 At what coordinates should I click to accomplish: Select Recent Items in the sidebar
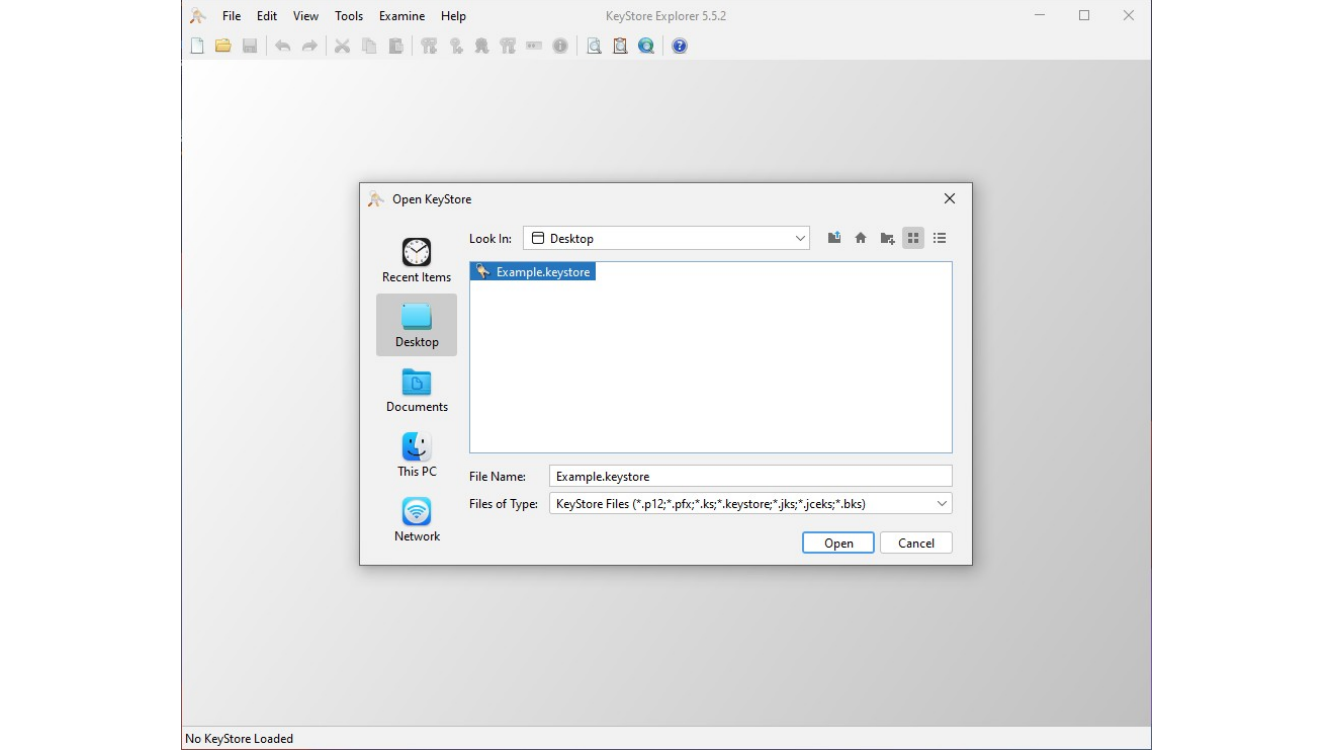point(416,260)
